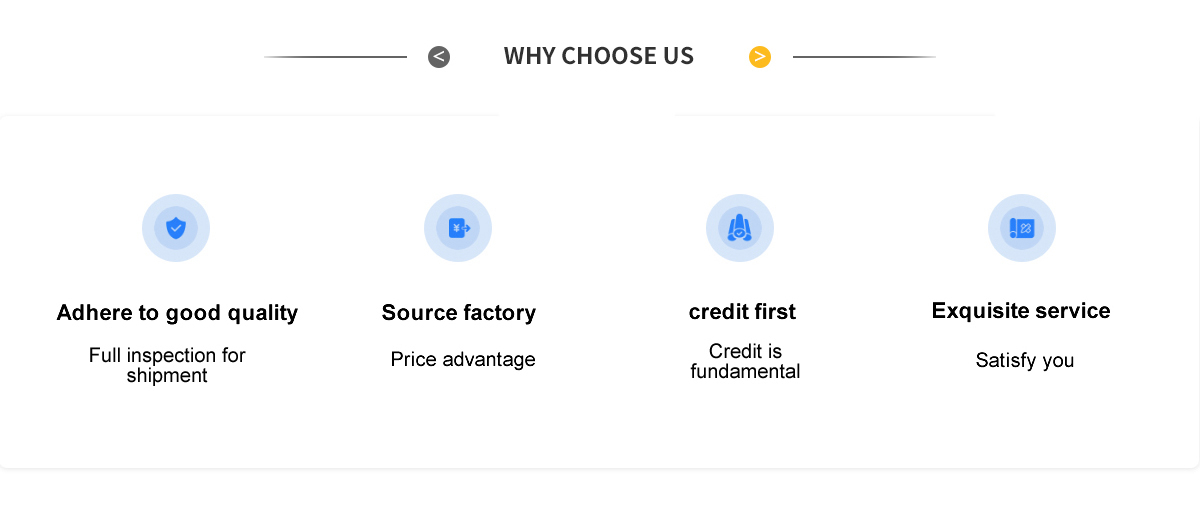Click the yellow next arrow beside the heading
The width and height of the screenshot is (1200, 512).
coord(760,57)
